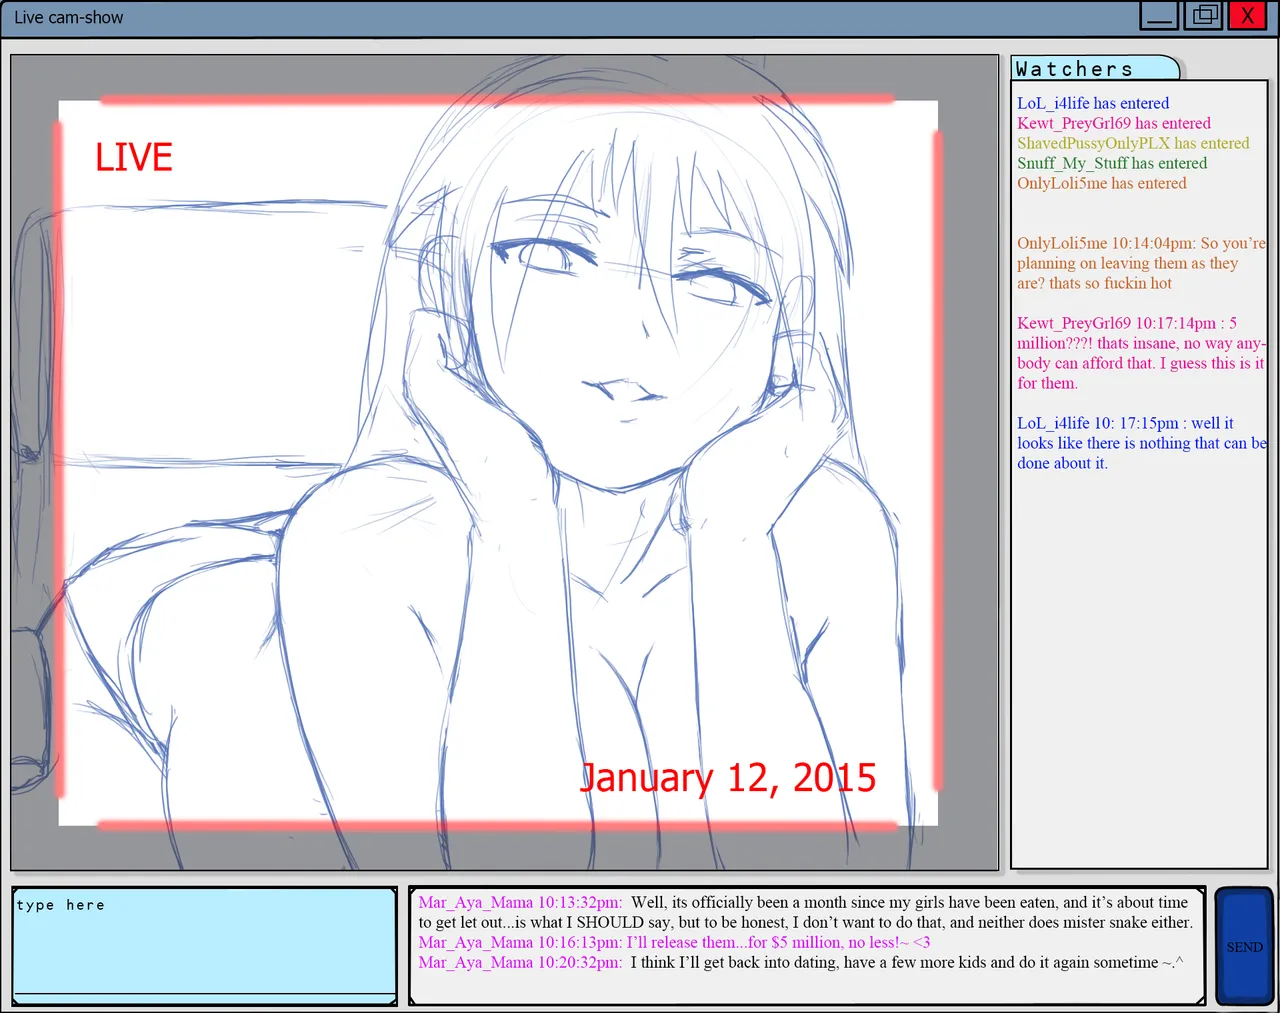The height and width of the screenshot is (1013, 1280).
Task: Select 'Kewt_PreyGrl69 has entered' entry
Action: [x=1114, y=123]
